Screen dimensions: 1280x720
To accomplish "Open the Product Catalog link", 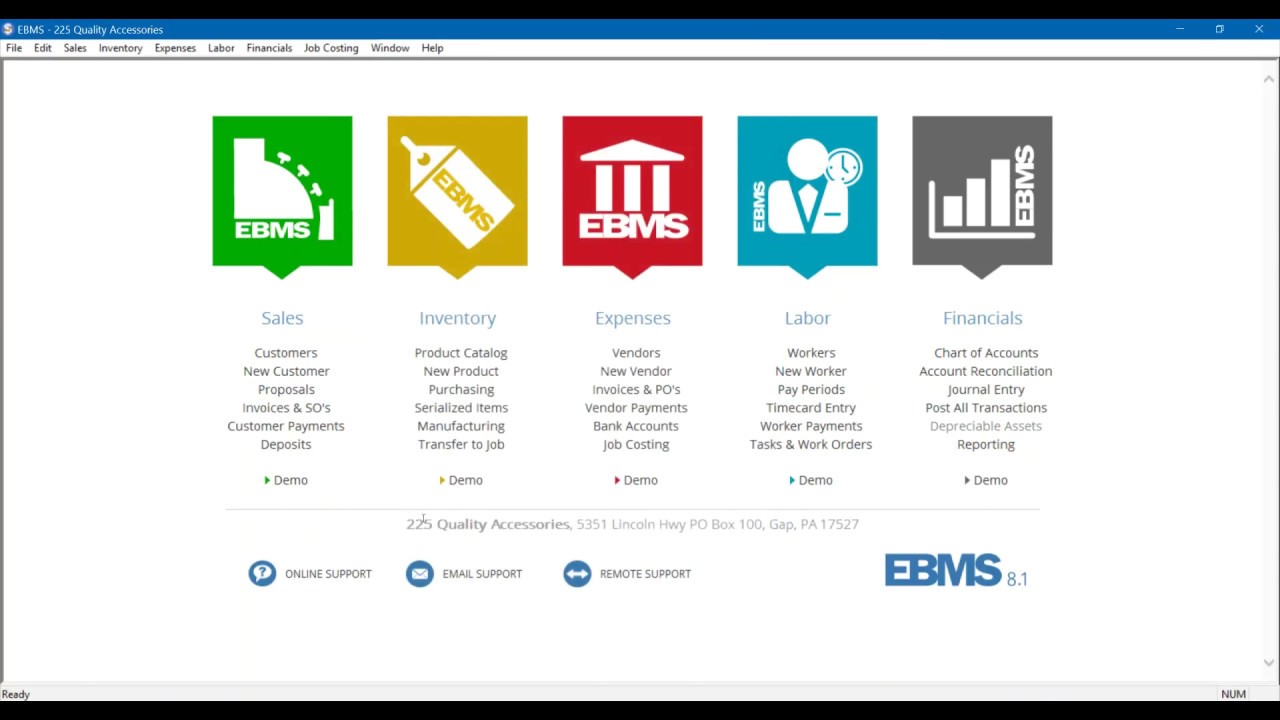I will point(461,353).
